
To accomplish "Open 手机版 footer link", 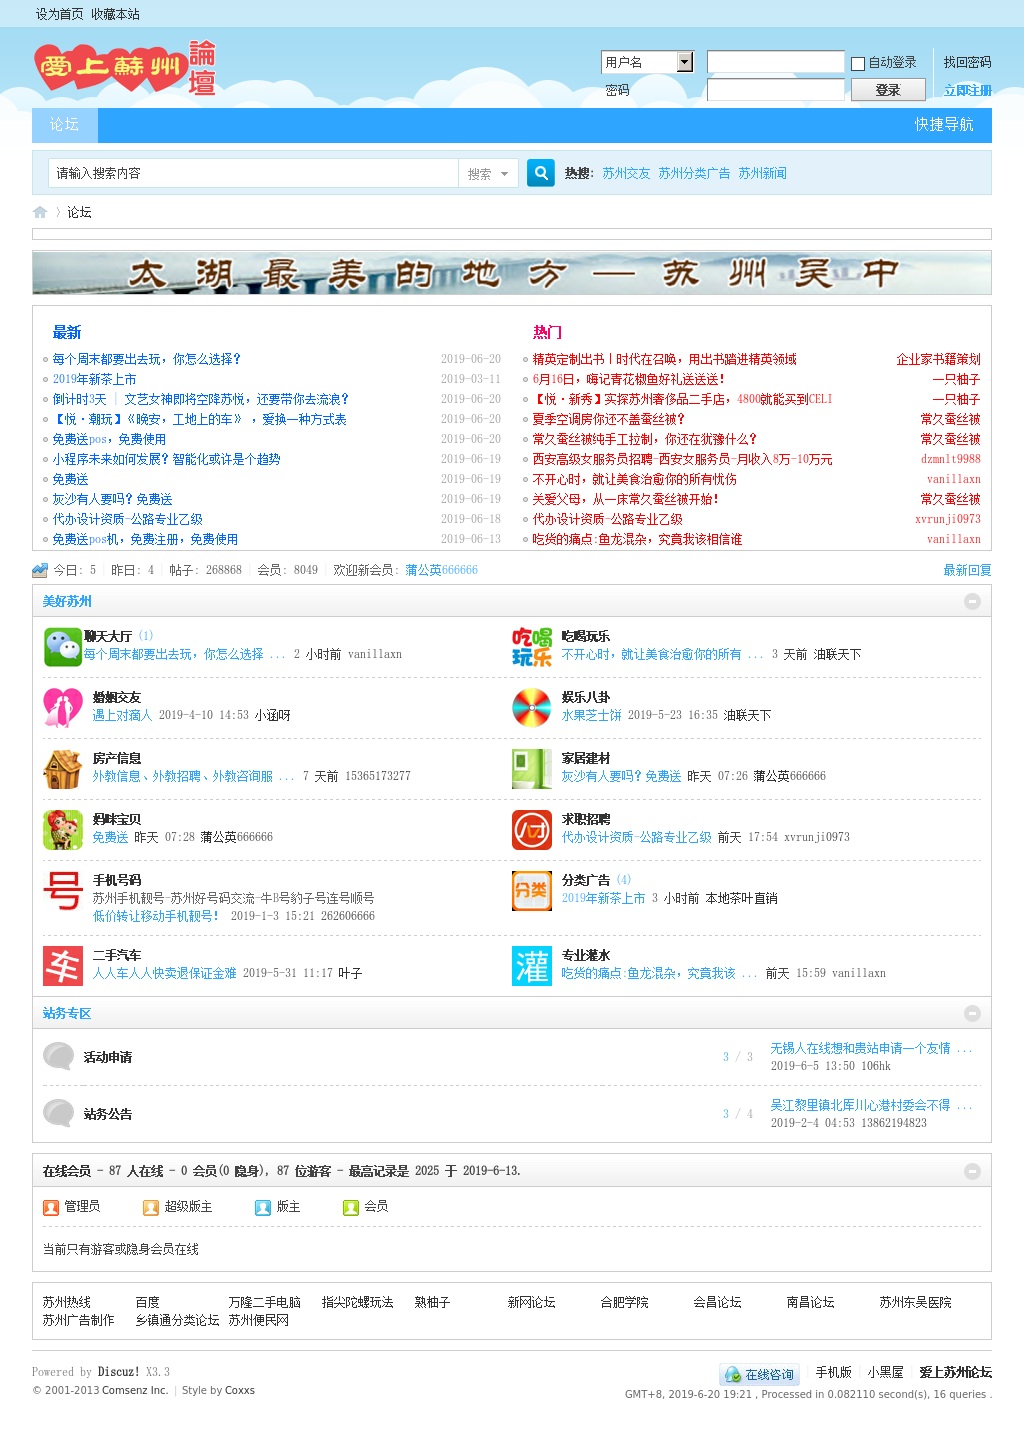I will click(x=833, y=1372).
